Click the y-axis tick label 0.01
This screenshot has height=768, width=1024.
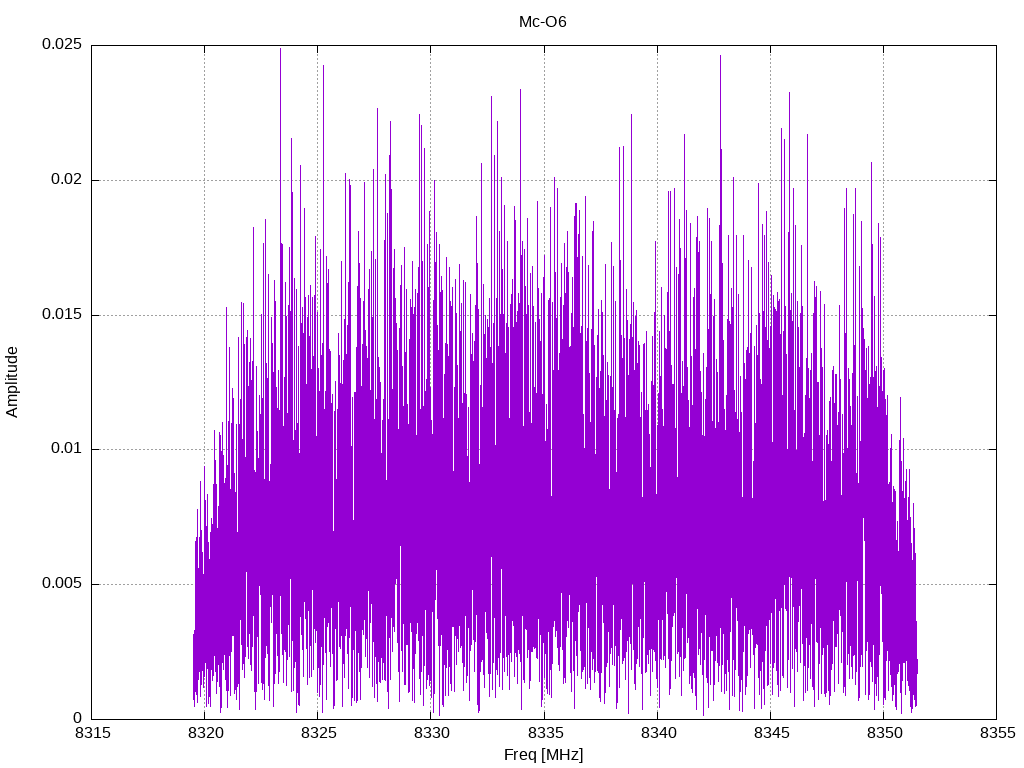tap(67, 449)
